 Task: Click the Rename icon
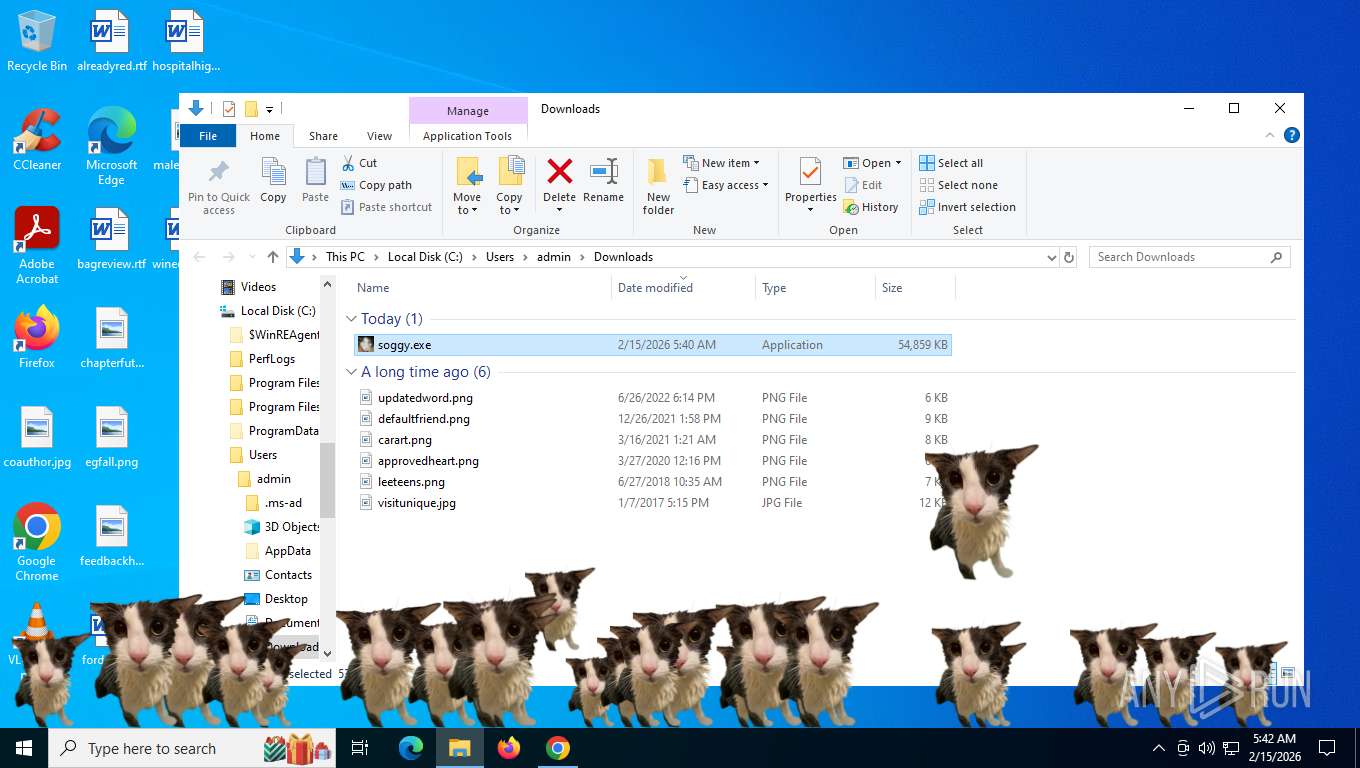coord(603,171)
